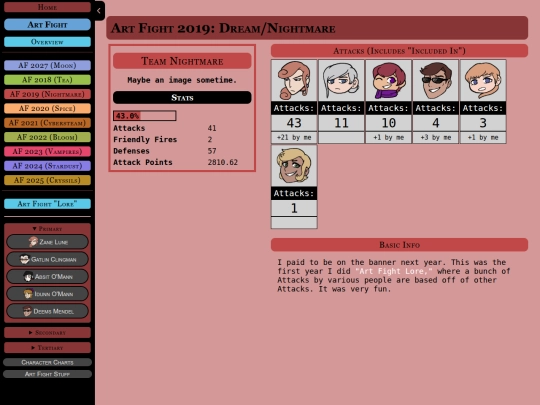The height and width of the screenshot is (405, 540).
Task: Open the orange-haired character portrait with 3 attacks
Action: [483, 81]
